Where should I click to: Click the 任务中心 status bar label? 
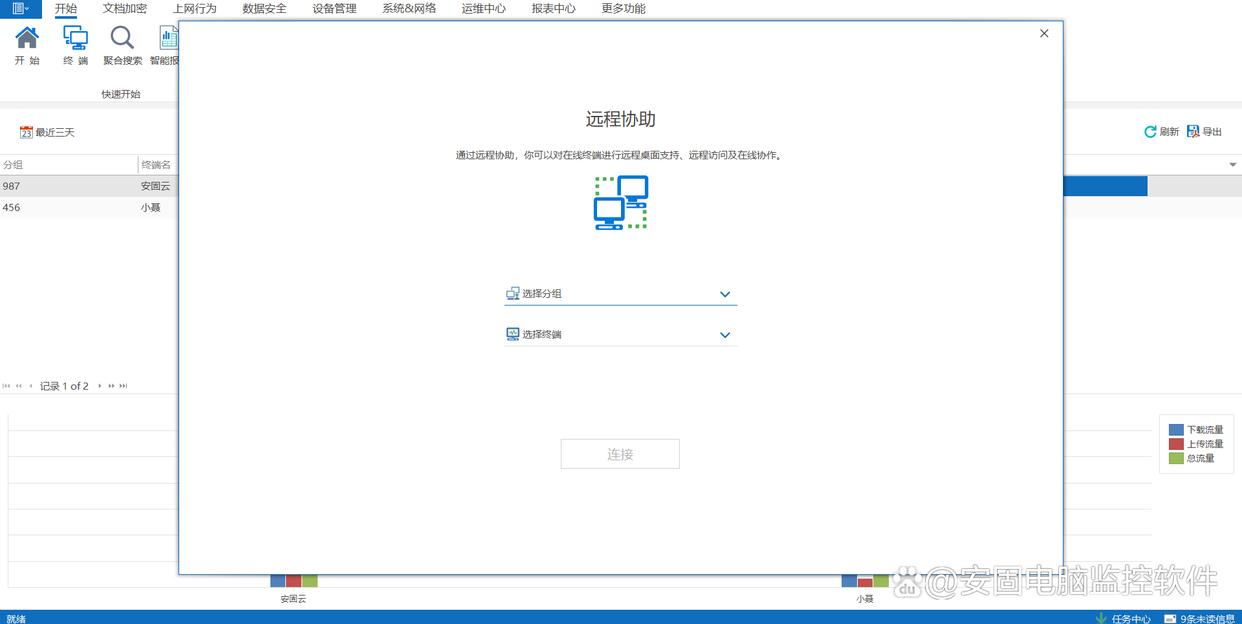(1131, 618)
